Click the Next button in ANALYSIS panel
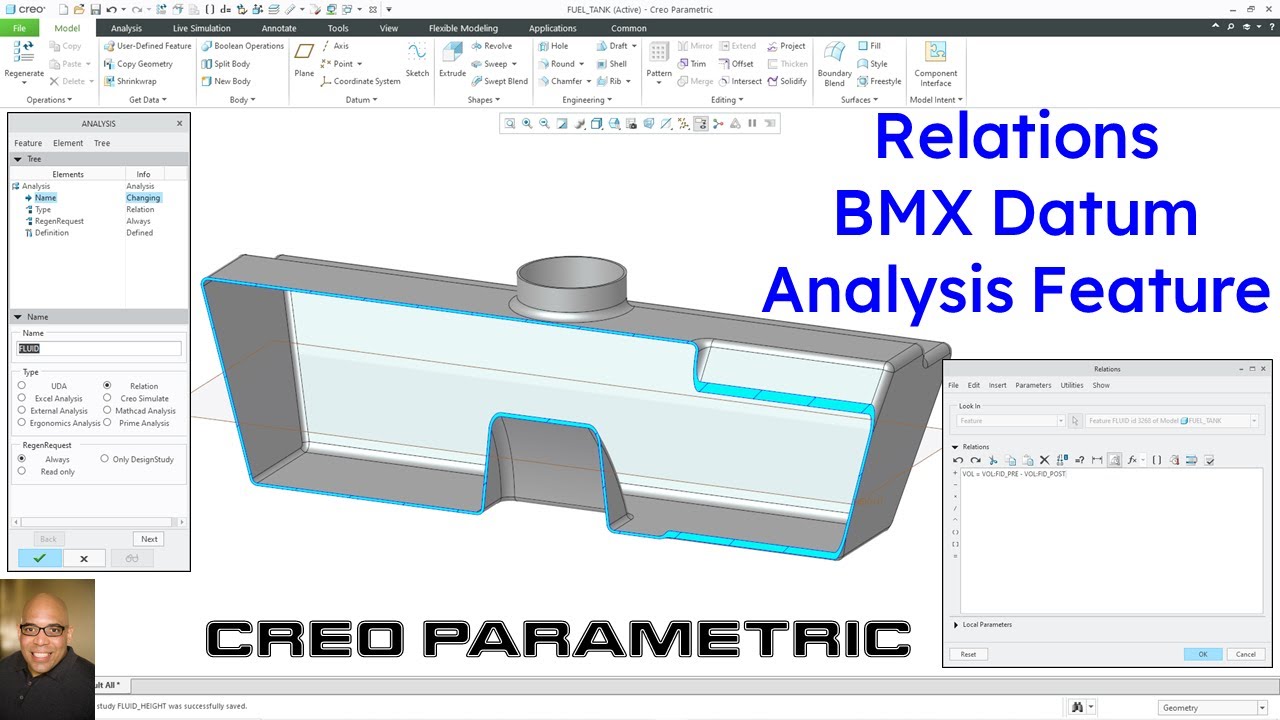This screenshot has height=720, width=1280. coord(149,539)
